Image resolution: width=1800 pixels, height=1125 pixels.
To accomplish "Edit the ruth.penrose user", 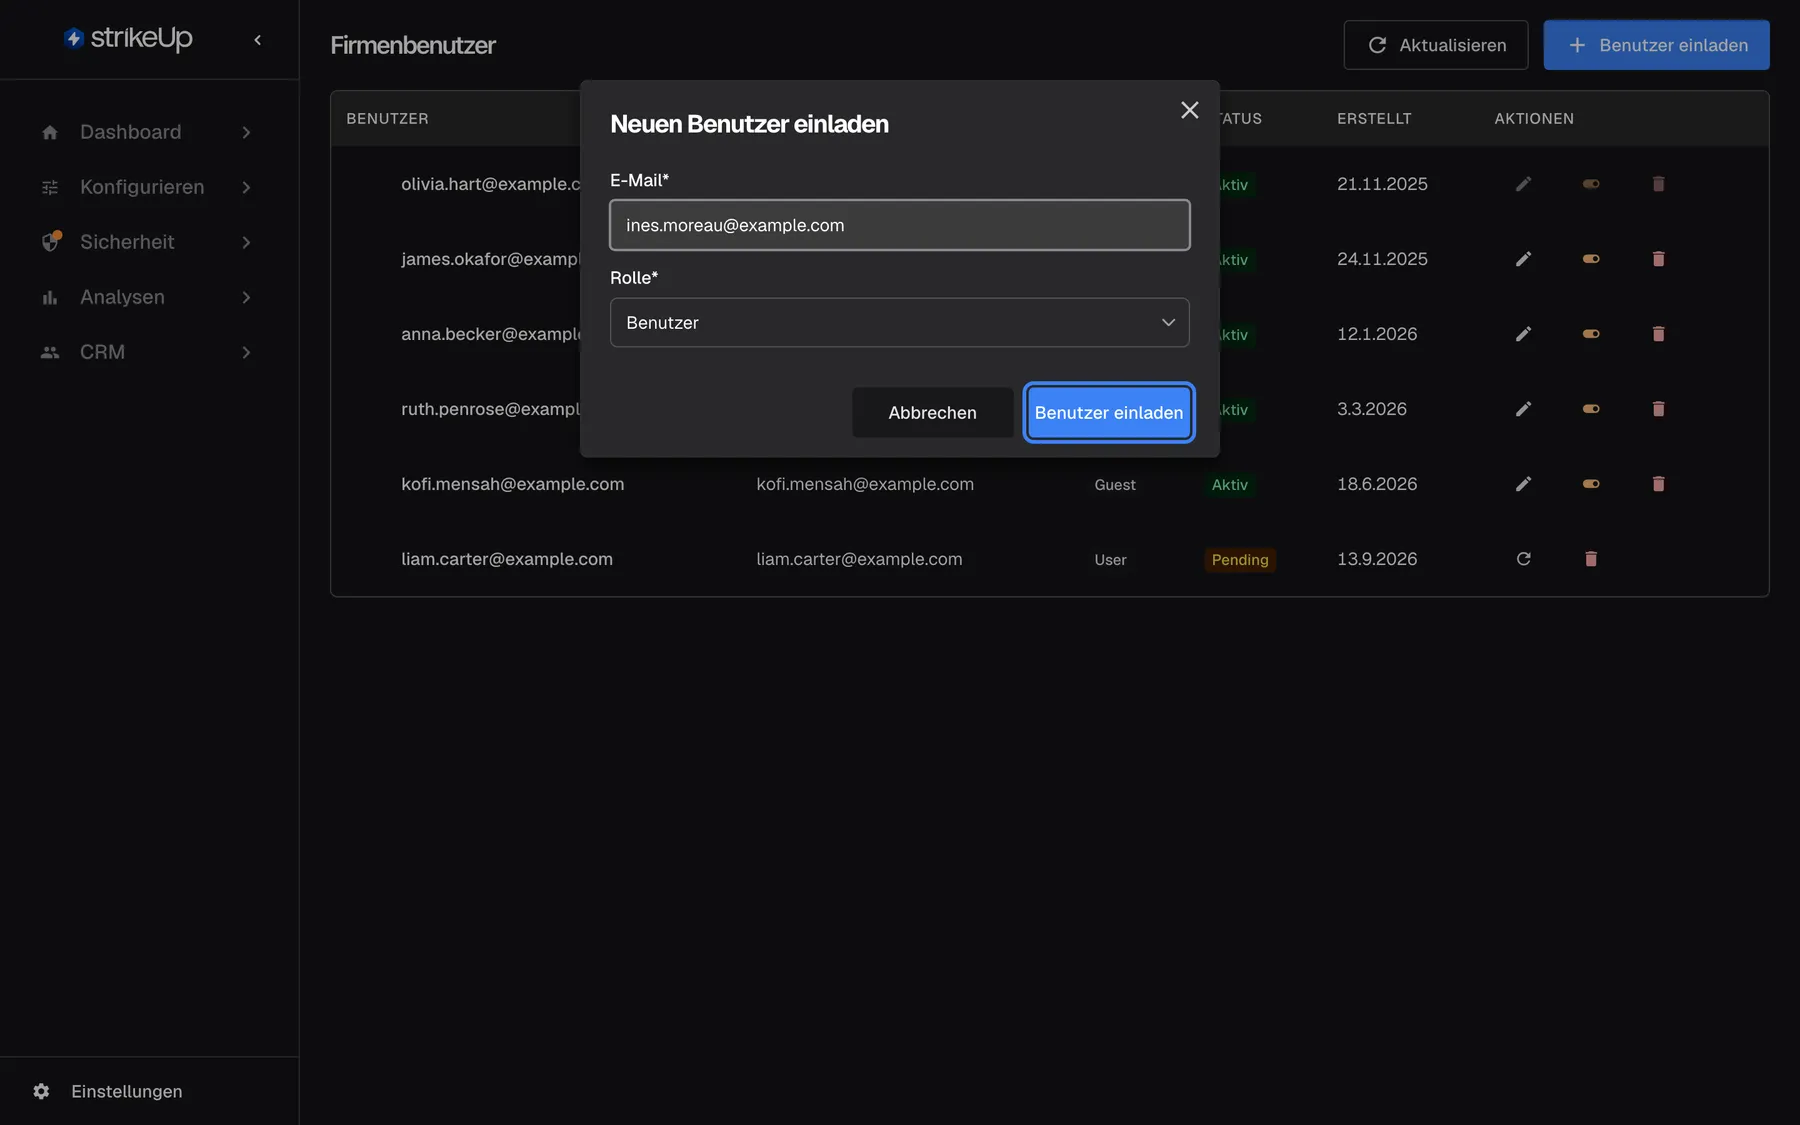I will pos(1523,409).
